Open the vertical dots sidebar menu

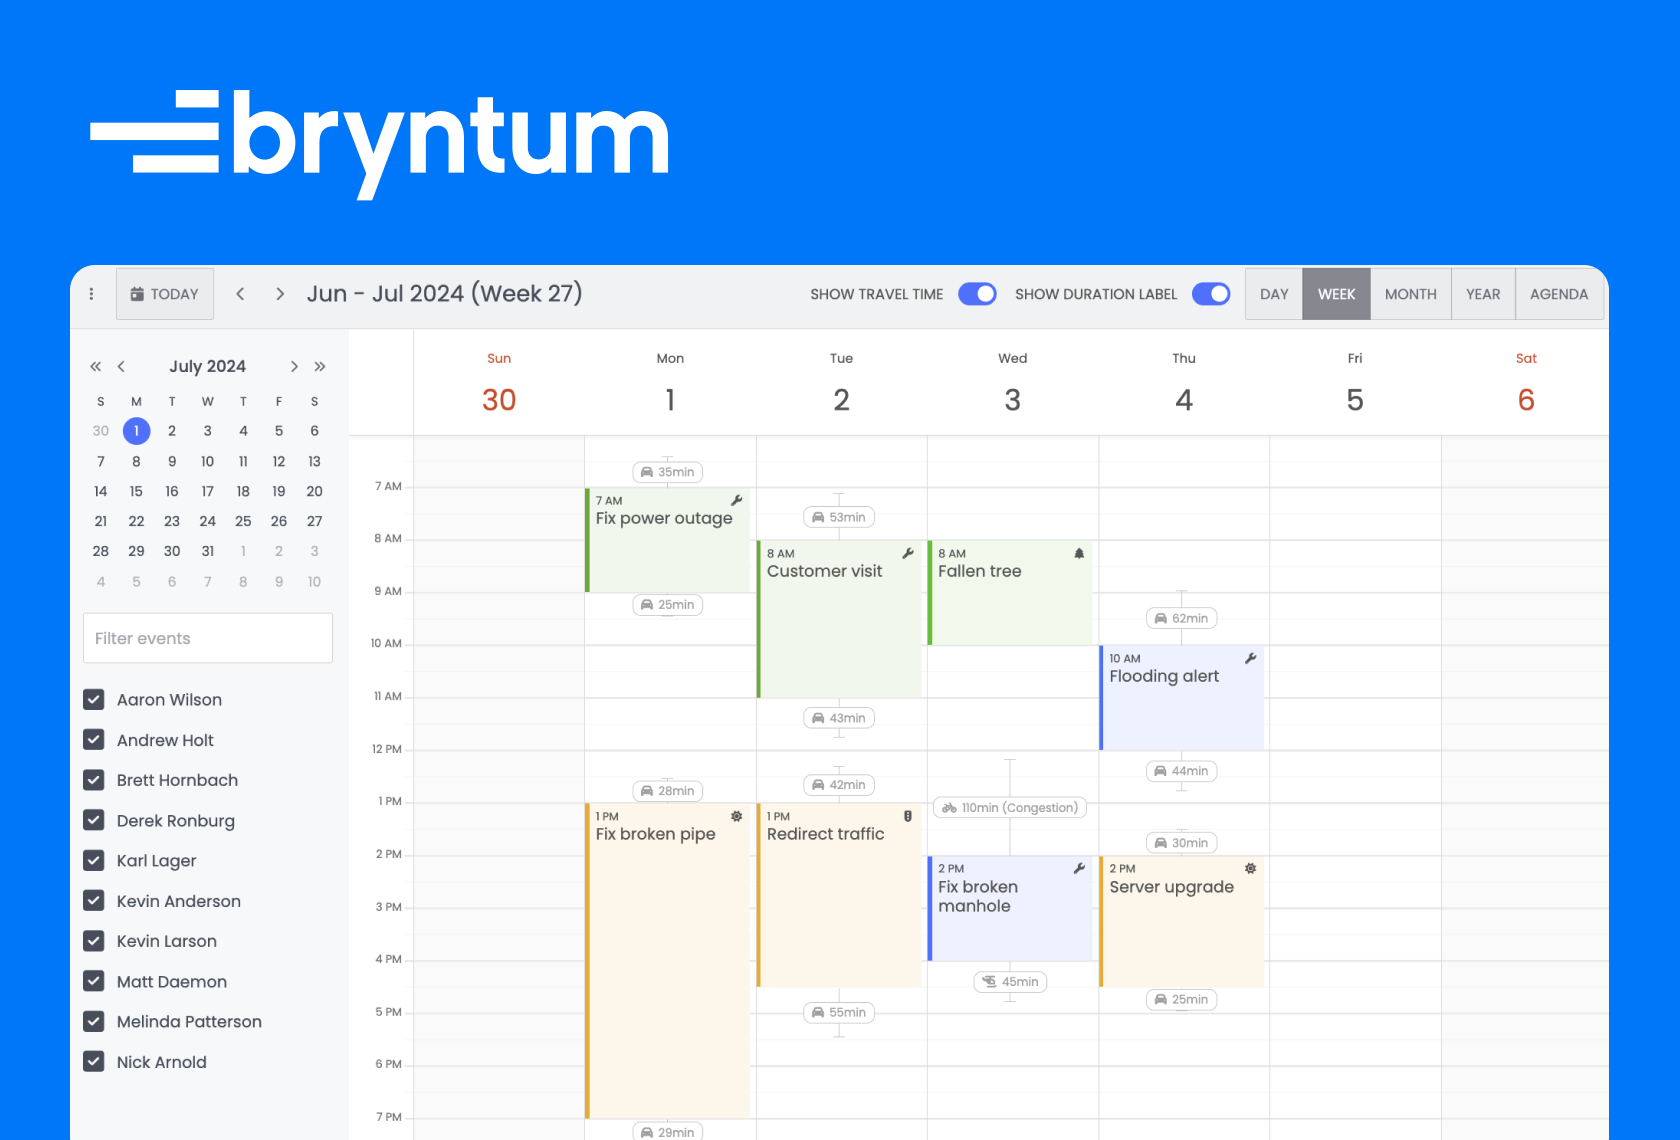click(91, 294)
